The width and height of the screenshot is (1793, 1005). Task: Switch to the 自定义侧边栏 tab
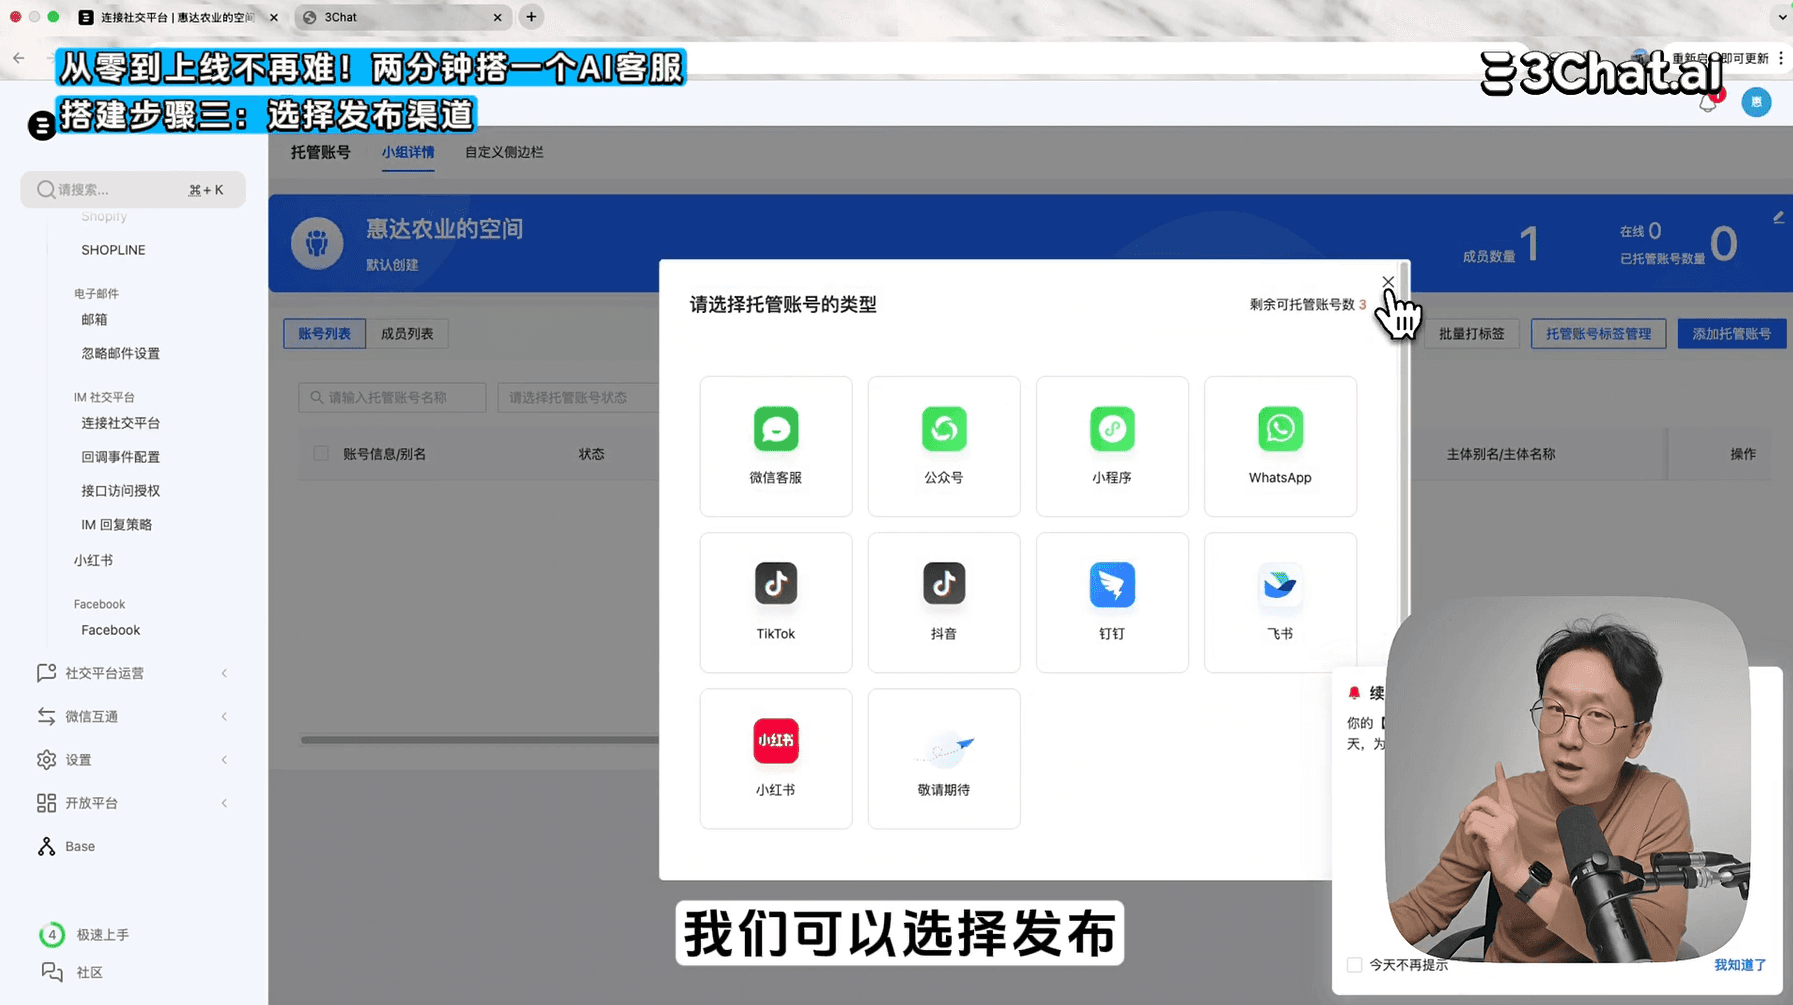[504, 152]
